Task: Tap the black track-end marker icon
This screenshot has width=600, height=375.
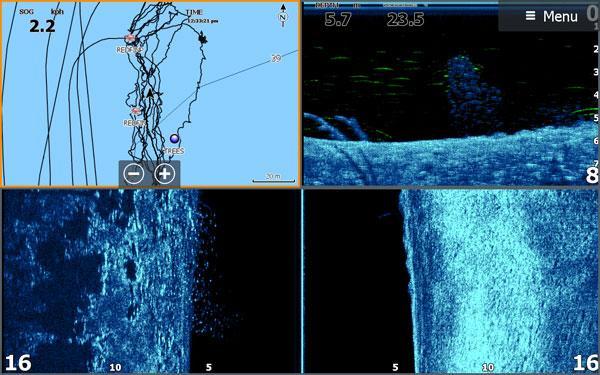Action: coord(202,38)
